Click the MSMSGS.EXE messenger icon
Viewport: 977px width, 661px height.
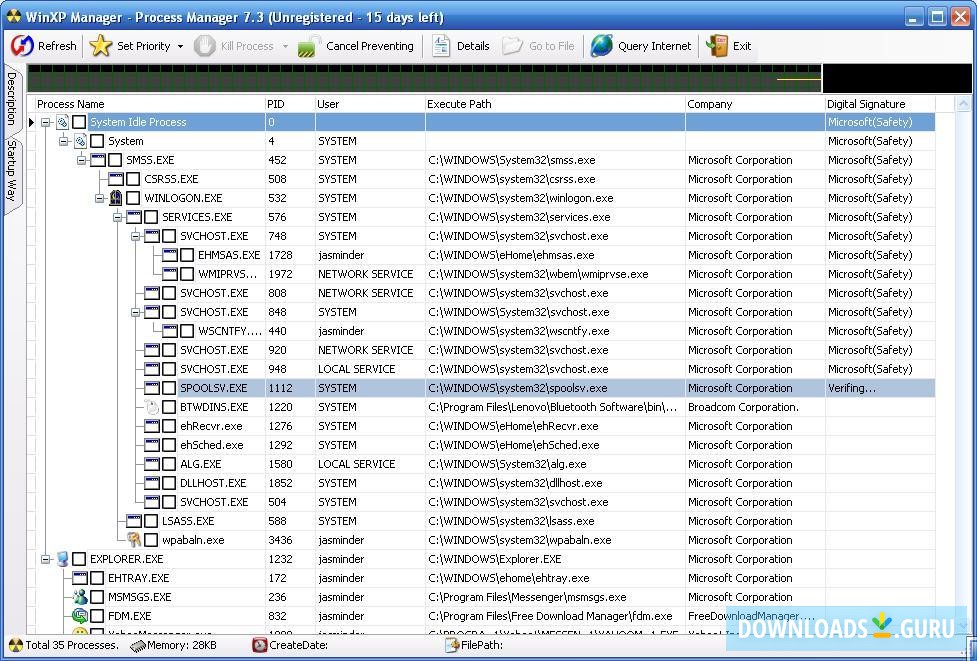click(x=80, y=597)
